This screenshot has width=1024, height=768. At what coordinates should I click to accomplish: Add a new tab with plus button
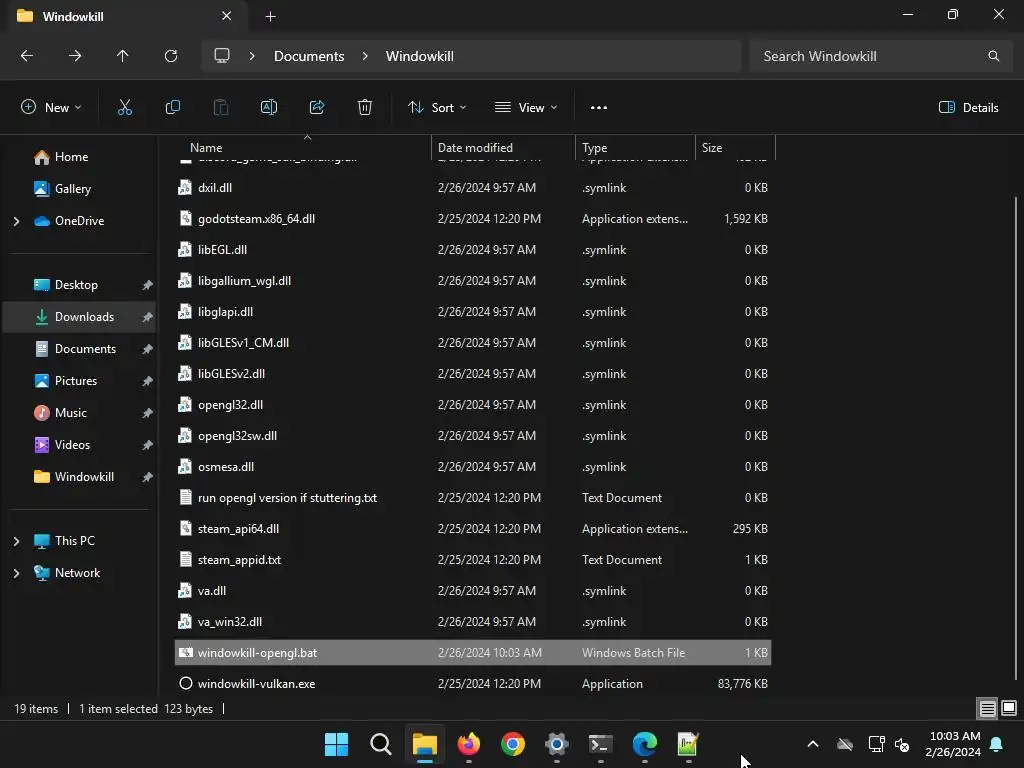270,17
